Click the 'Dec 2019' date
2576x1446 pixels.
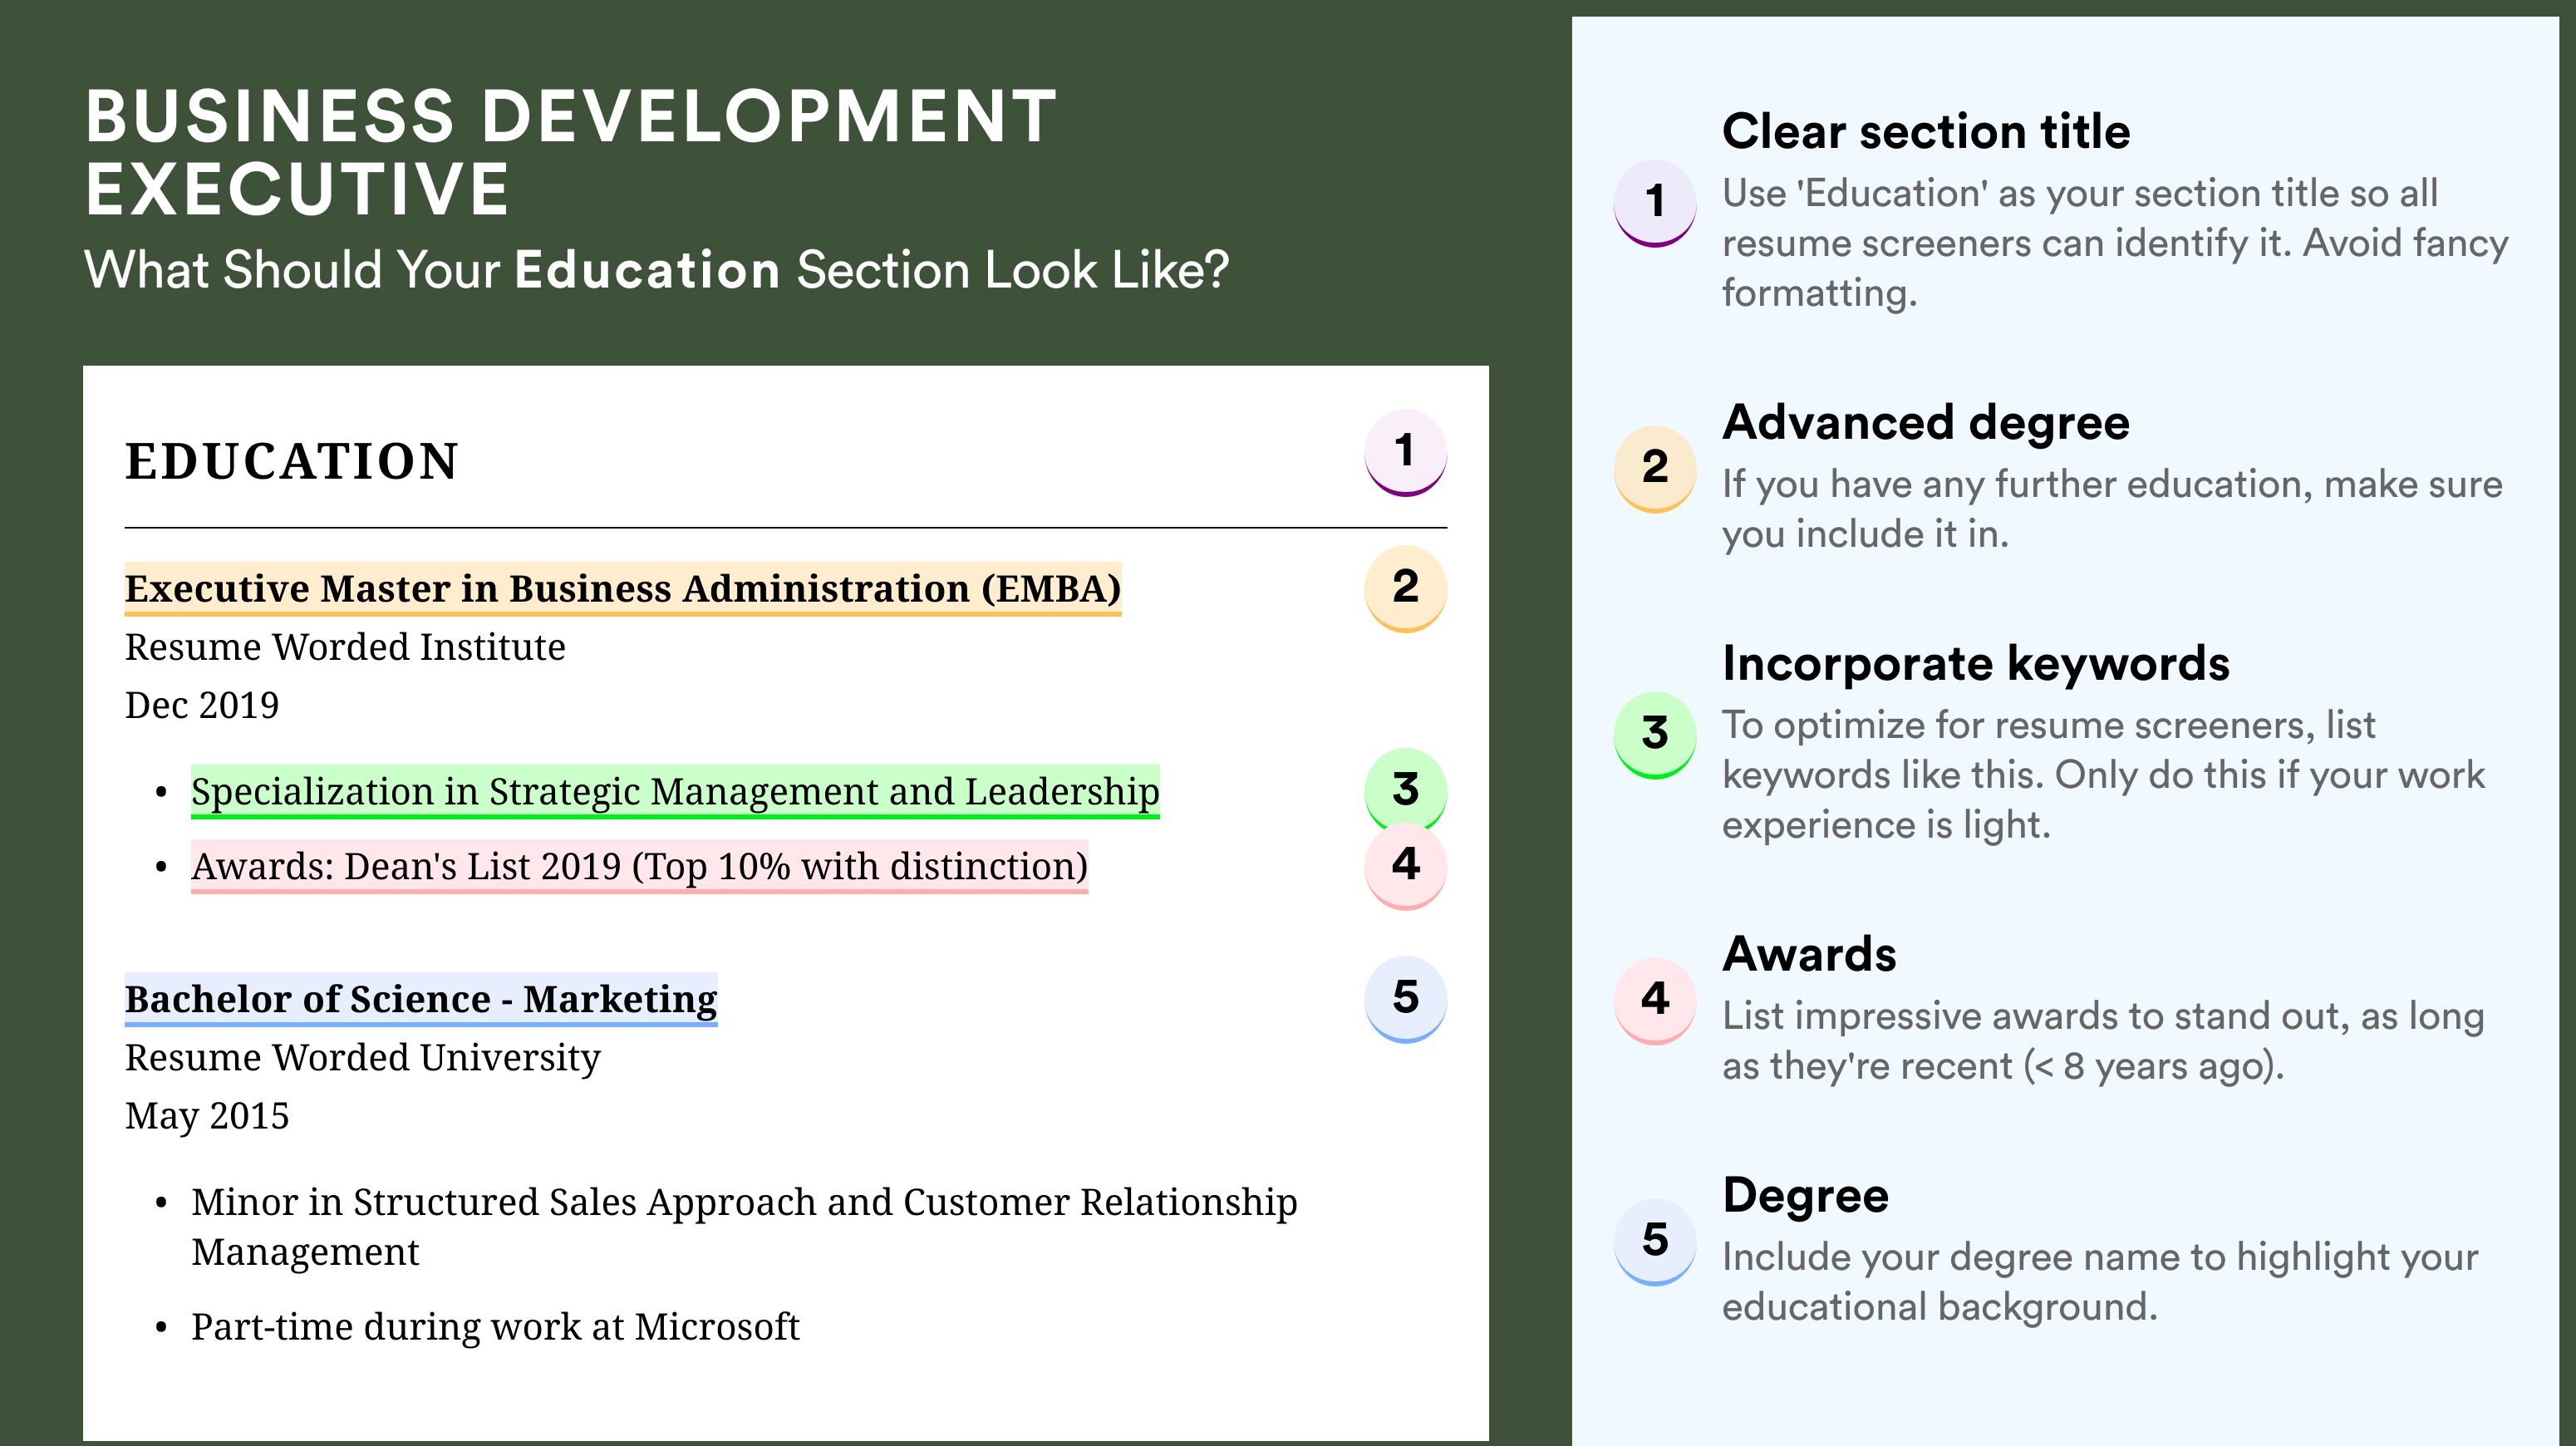click(202, 705)
